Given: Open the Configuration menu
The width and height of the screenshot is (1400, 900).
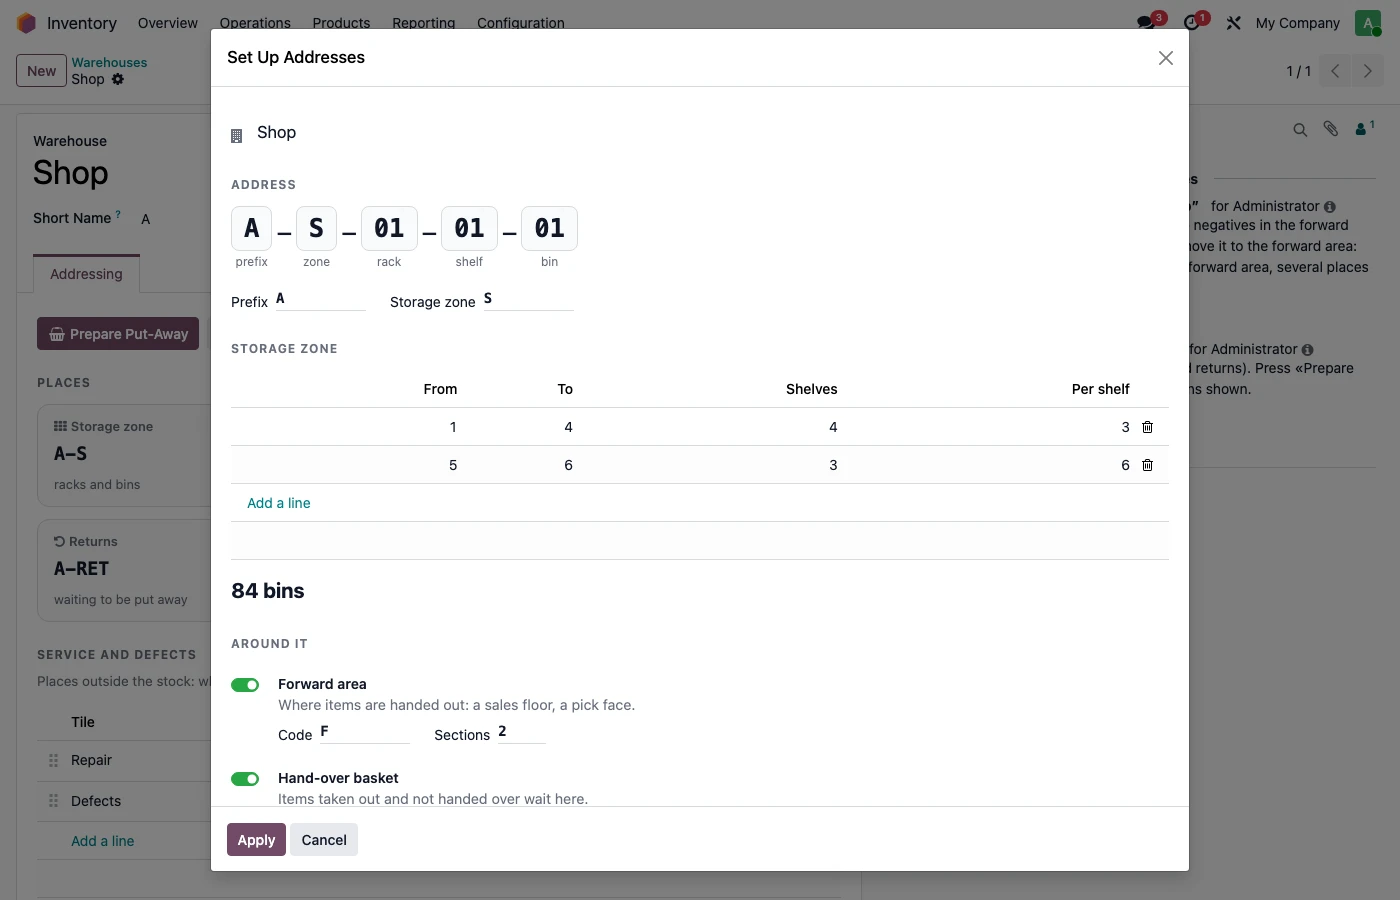Looking at the screenshot, I should [521, 23].
